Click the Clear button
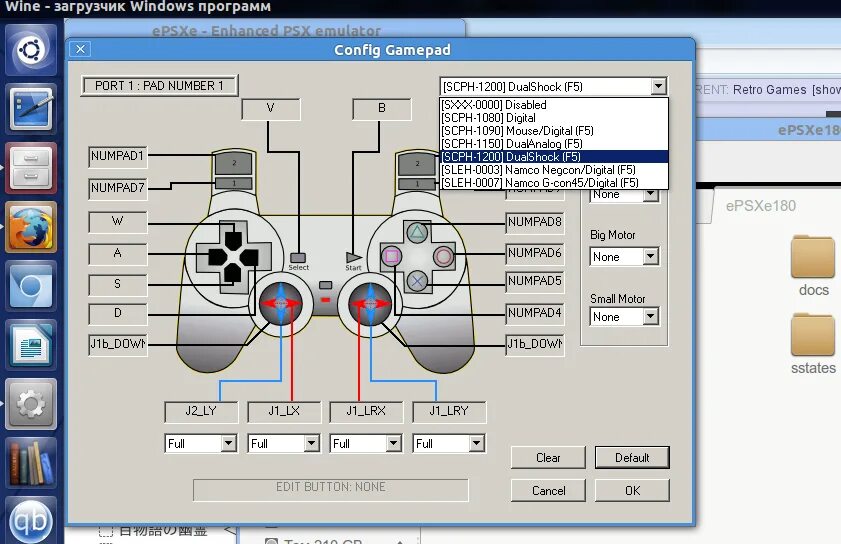This screenshot has width=841, height=544. click(x=548, y=458)
